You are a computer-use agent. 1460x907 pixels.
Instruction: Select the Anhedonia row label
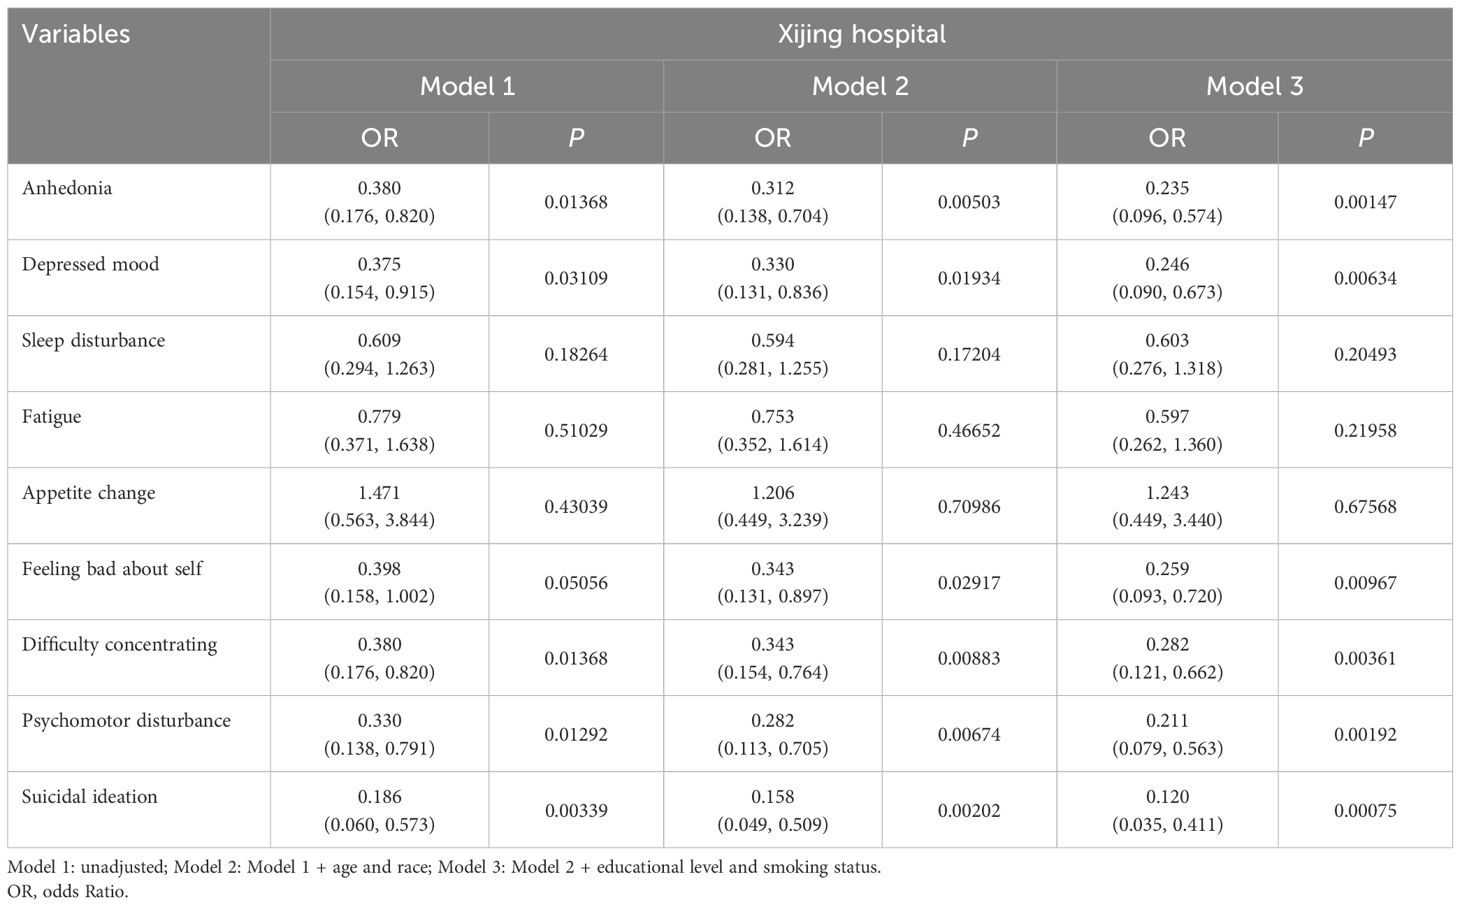pyautogui.click(x=67, y=188)
